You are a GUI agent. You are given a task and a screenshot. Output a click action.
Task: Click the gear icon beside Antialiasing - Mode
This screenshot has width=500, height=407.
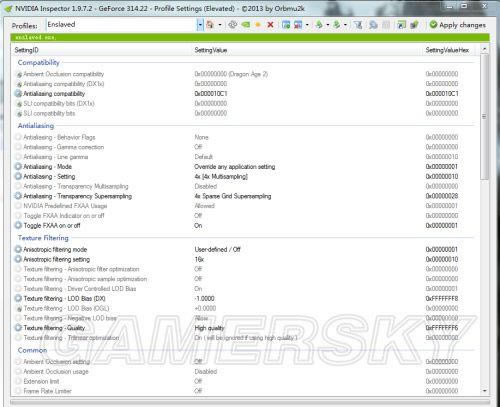coord(18,167)
